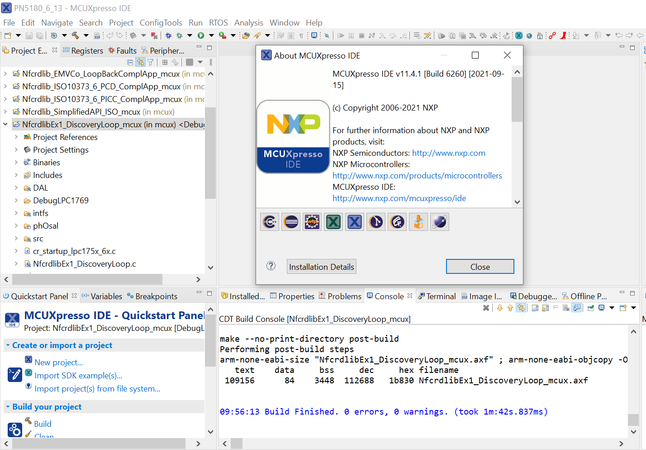Viewport: 646px width, 450px height.
Task: Select the Project Settings node
Action: pos(61,150)
